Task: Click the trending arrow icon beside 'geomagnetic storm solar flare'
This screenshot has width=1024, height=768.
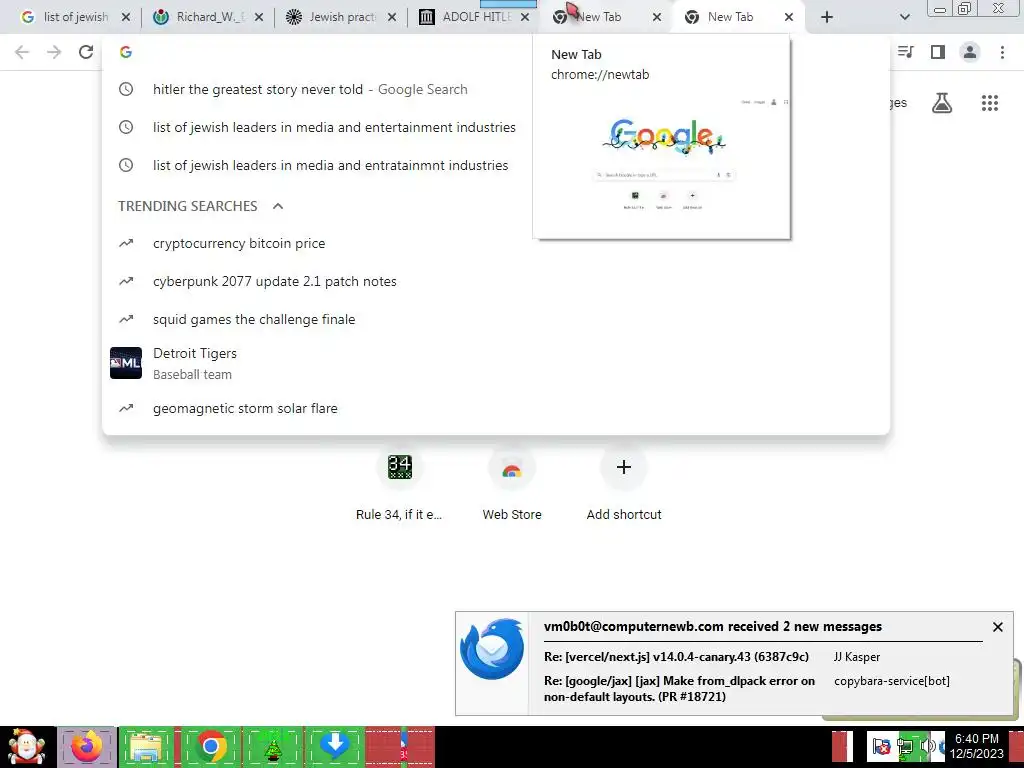Action: (126, 408)
